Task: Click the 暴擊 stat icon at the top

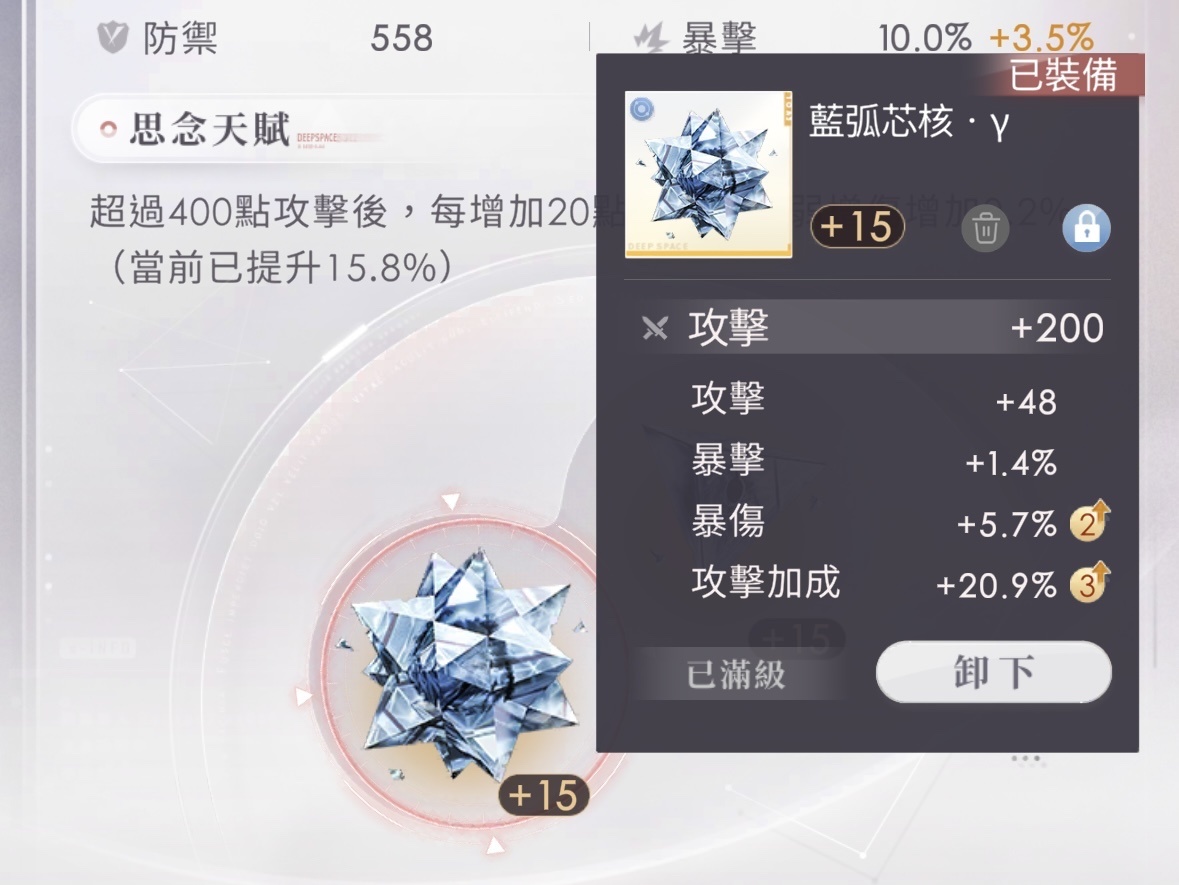Action: (650, 38)
